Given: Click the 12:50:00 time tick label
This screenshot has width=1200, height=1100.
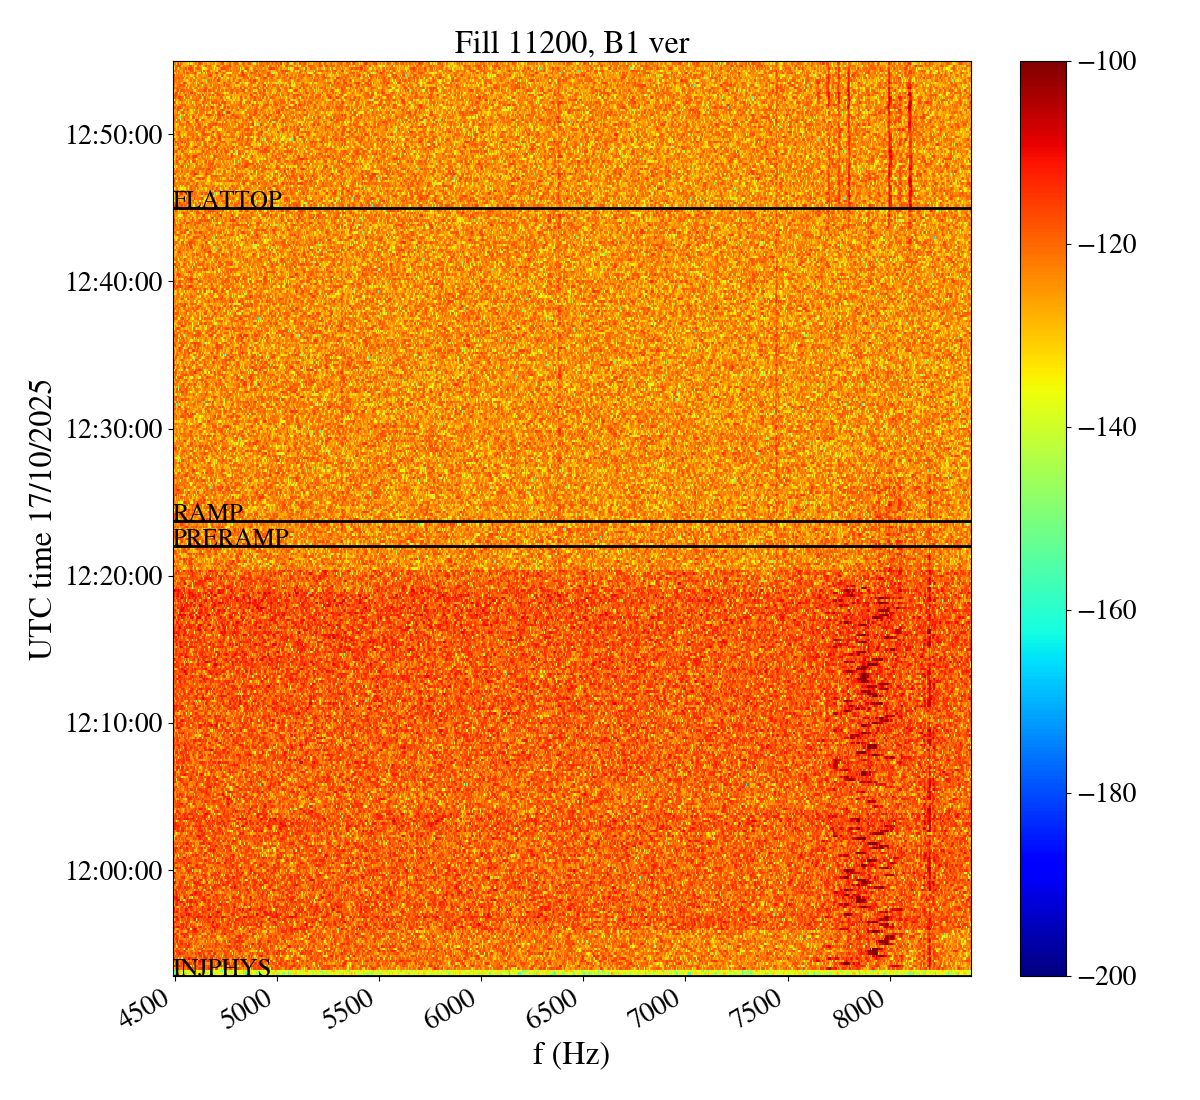Looking at the screenshot, I should [114, 135].
